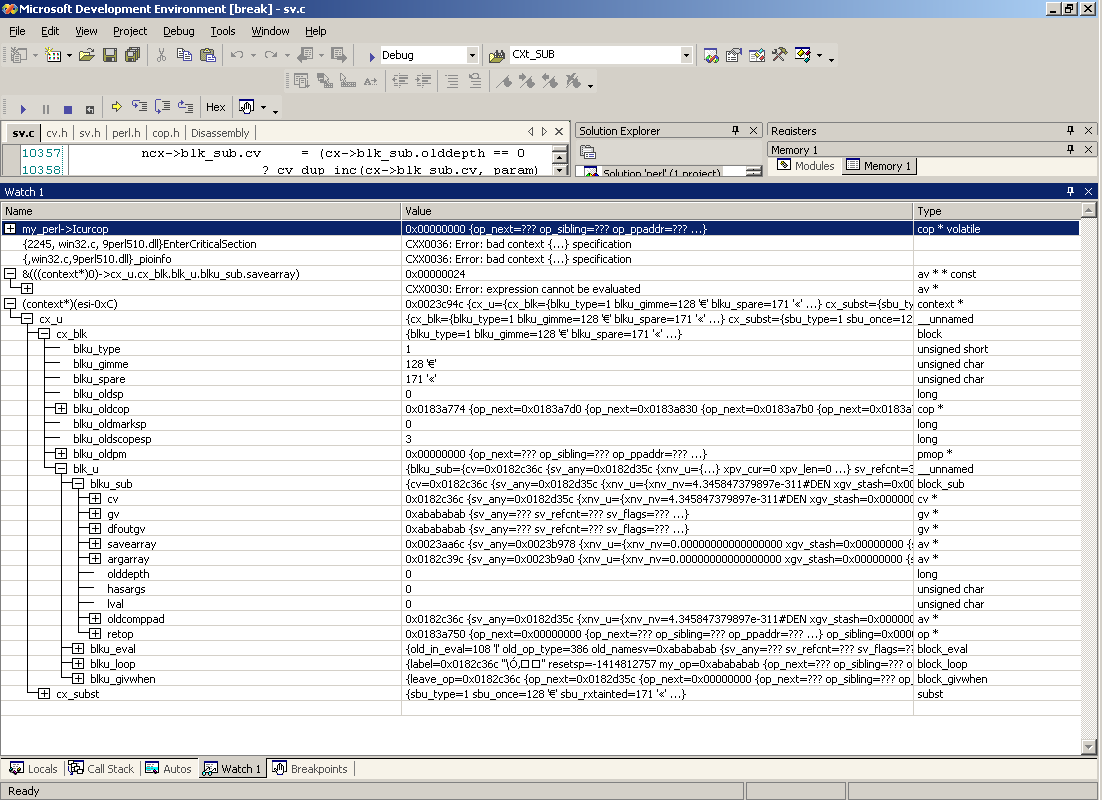This screenshot has width=1102, height=800.
Task: Open the Project menu
Action: 130,31
